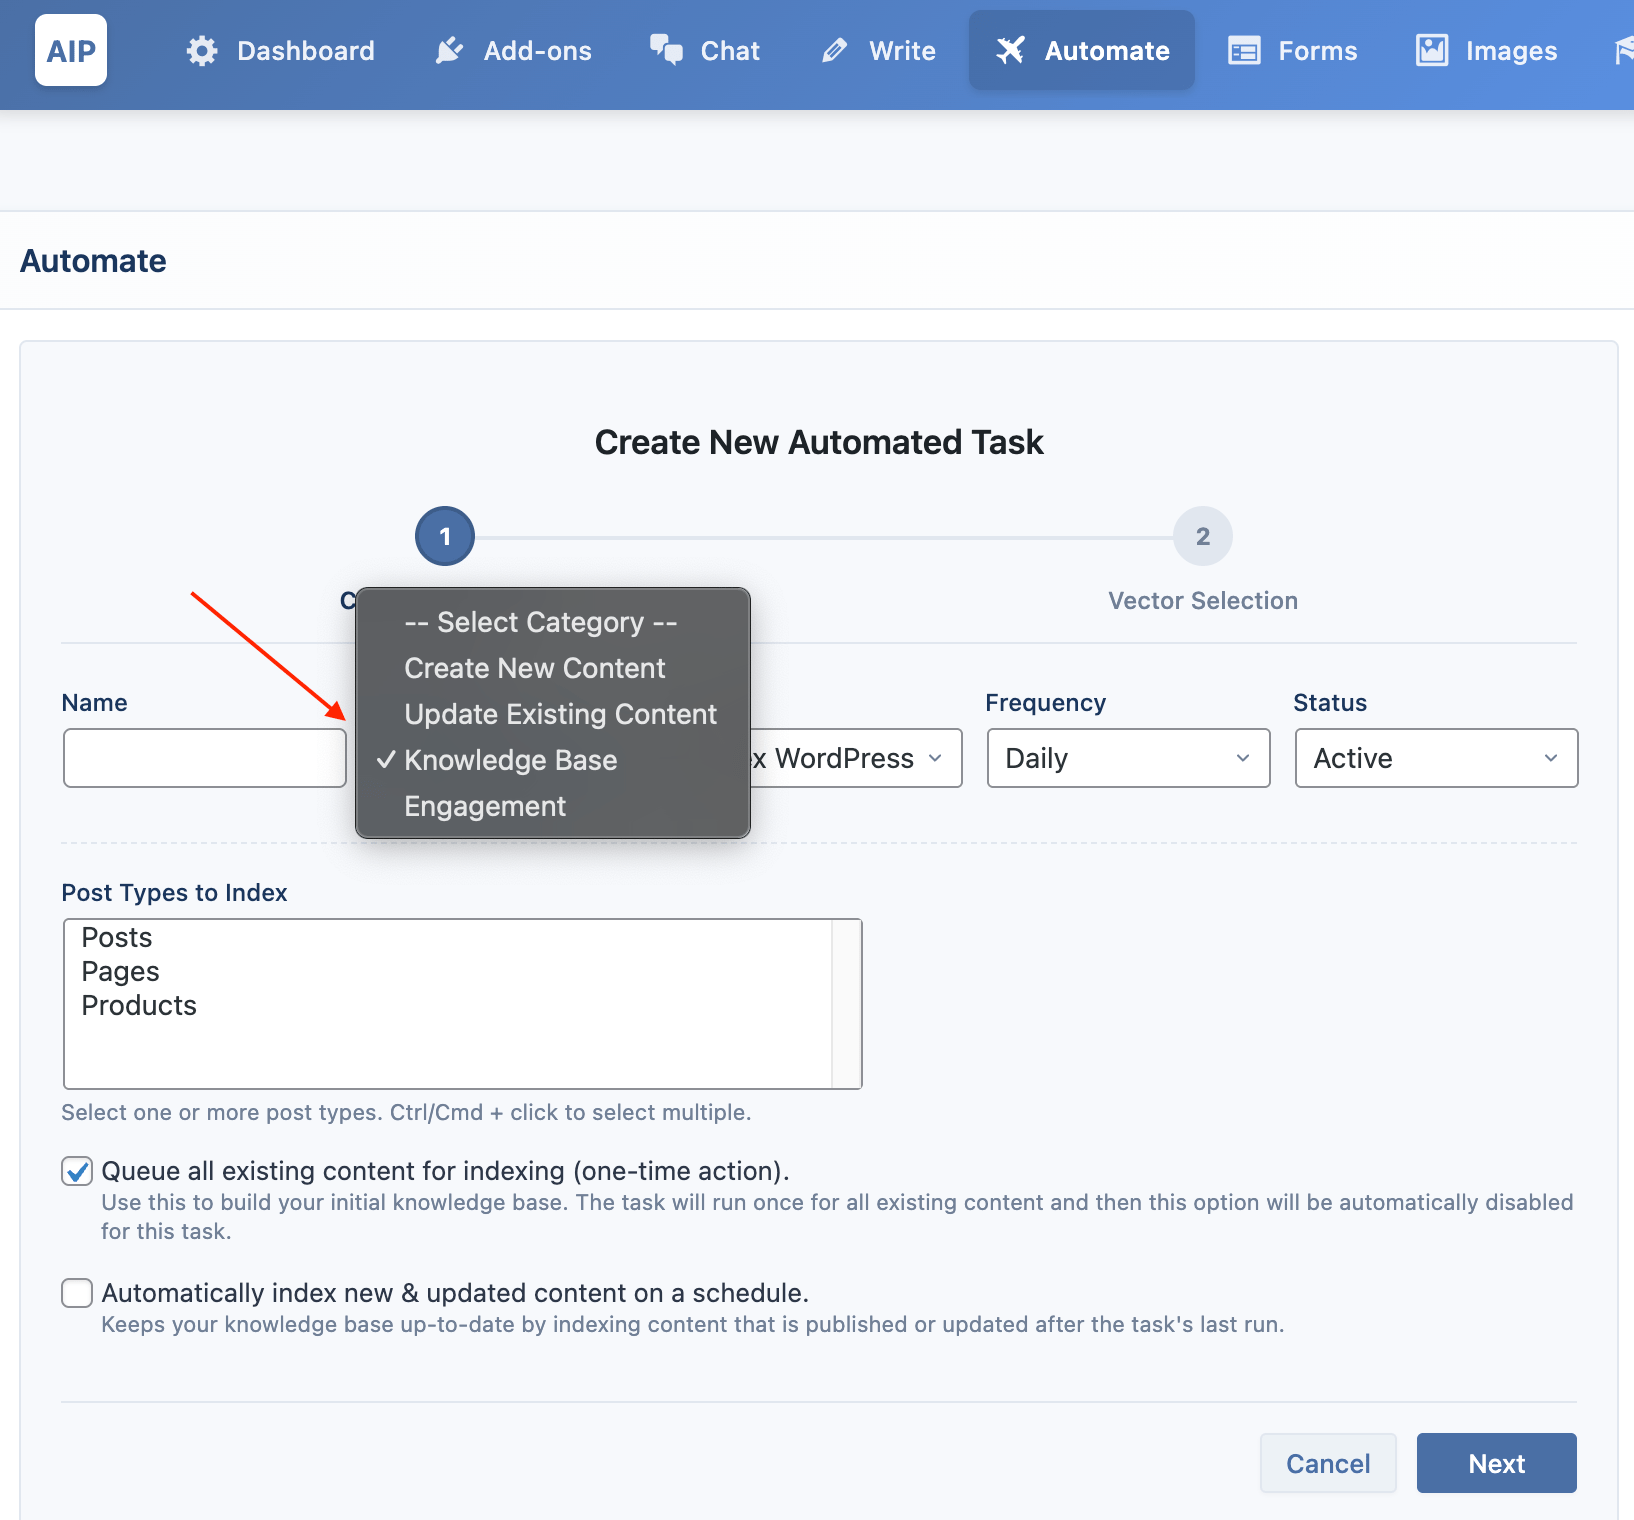Screen dimensions: 1634x1520
Task: Enable automatic indexing on schedule checkbox
Action: (x=77, y=1293)
